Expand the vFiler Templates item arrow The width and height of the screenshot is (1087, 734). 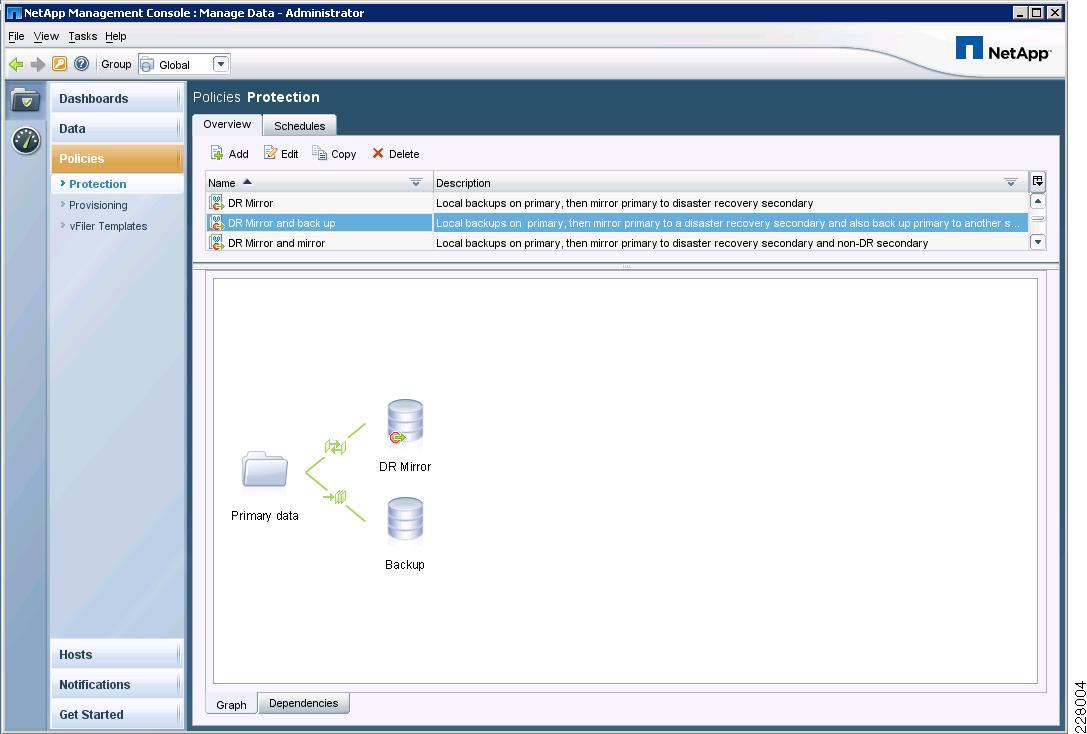[x=63, y=225]
